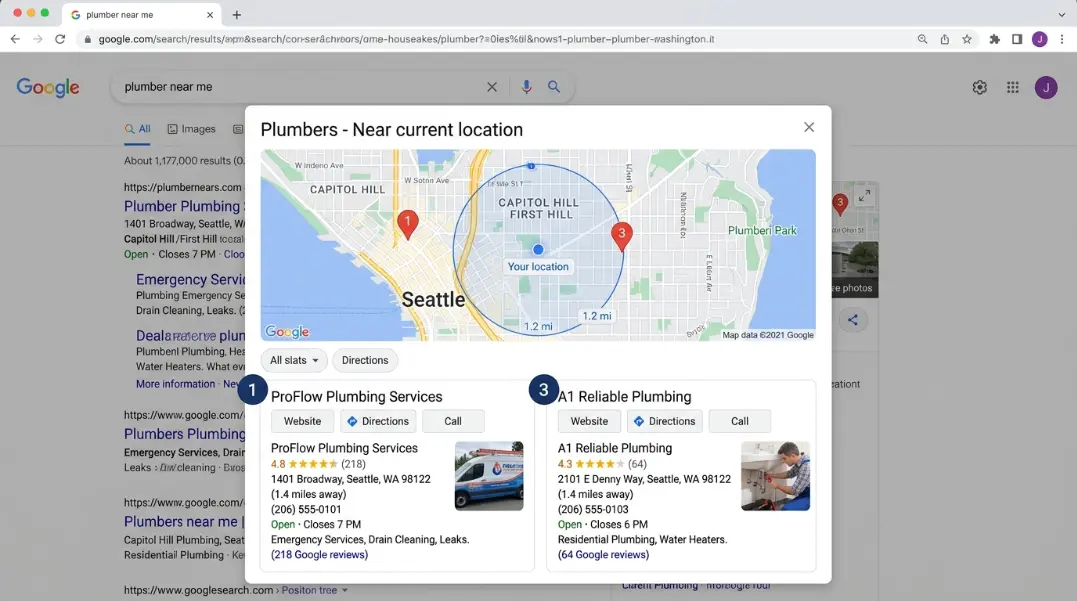Open the 'Plumber Plumbing' search result link

[183, 206]
